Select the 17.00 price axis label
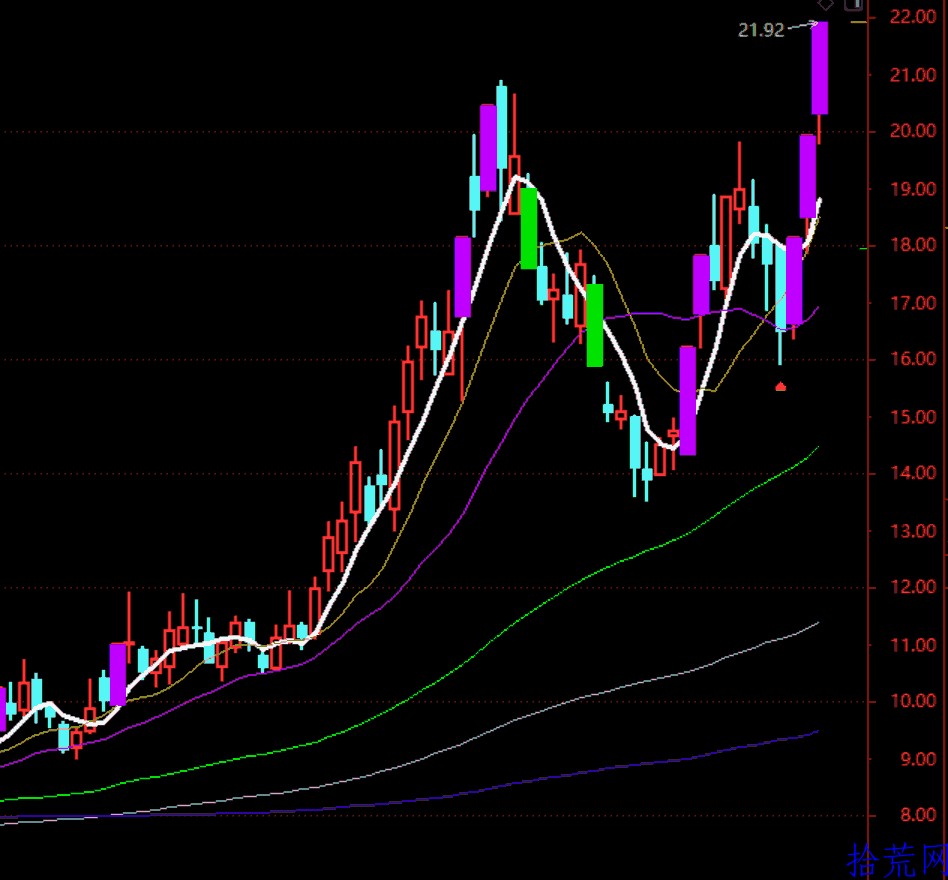Screen dimensions: 948x880 click(x=912, y=303)
